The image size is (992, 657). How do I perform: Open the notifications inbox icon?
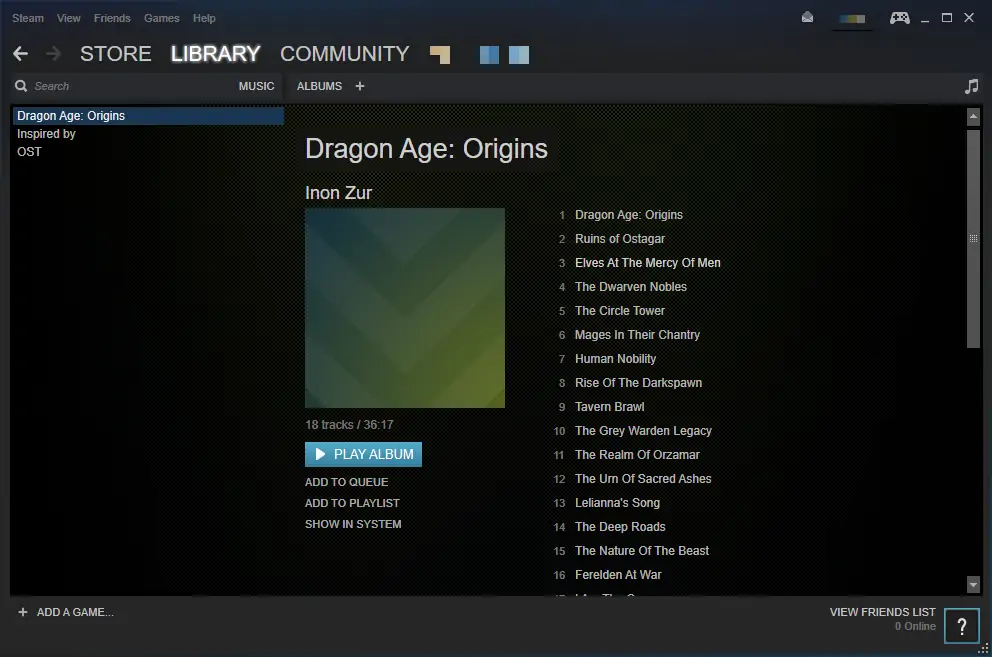click(x=807, y=18)
